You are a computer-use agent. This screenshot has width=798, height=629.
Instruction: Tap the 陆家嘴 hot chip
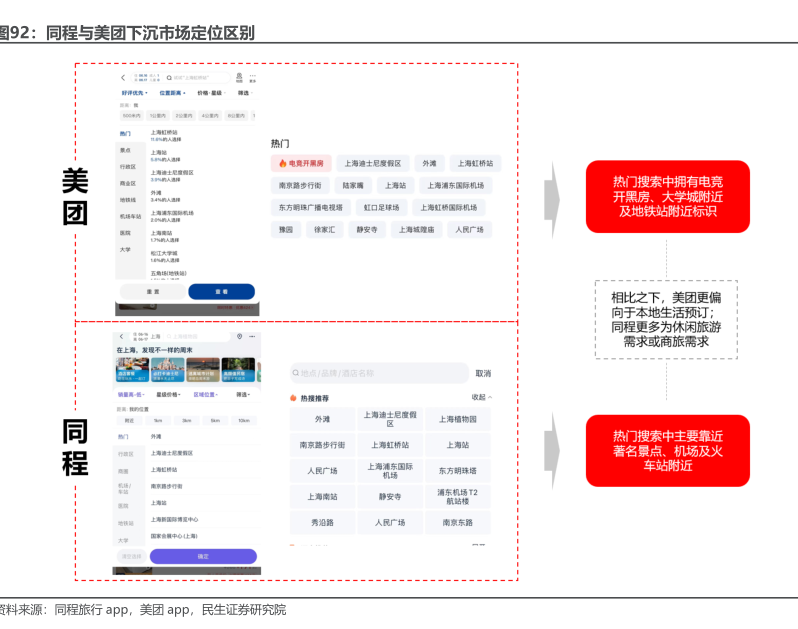(353, 186)
